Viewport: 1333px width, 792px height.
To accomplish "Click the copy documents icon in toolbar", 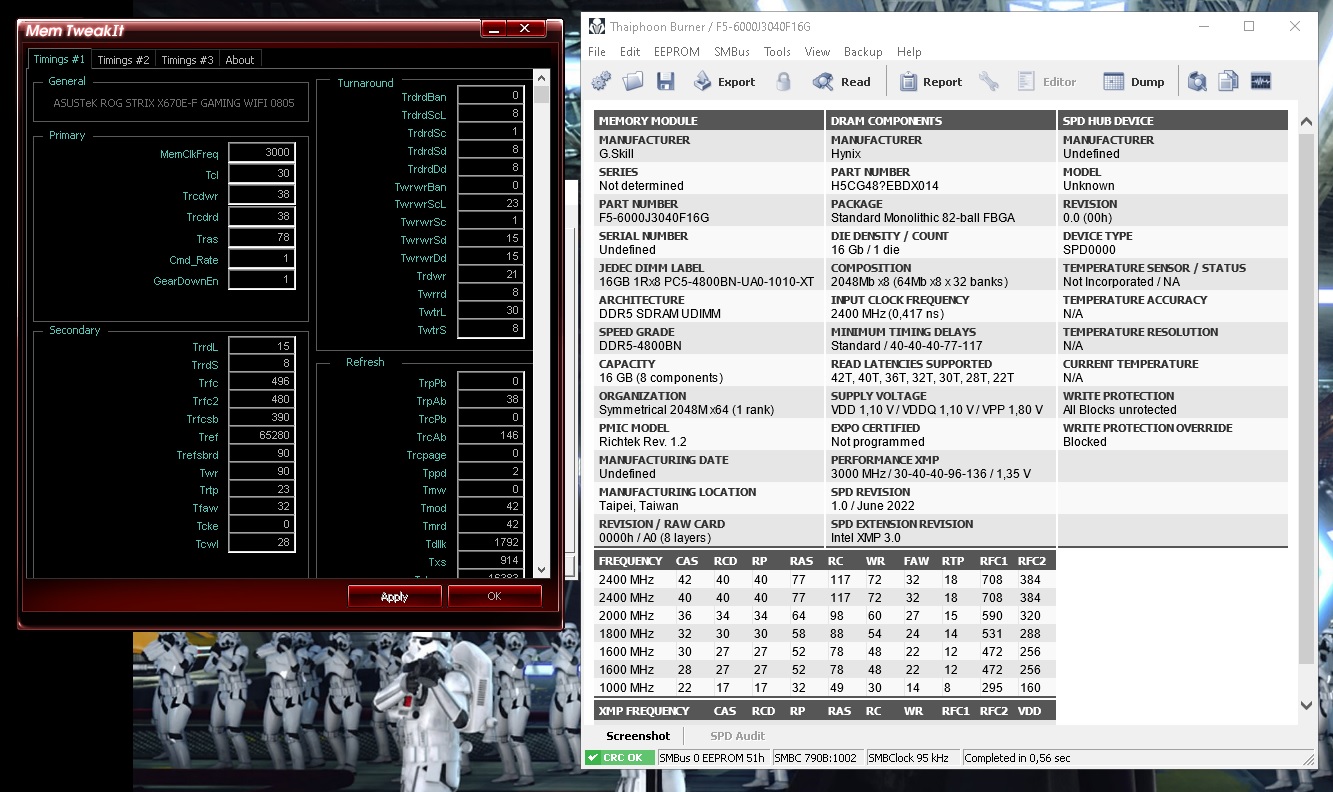I will (1229, 82).
